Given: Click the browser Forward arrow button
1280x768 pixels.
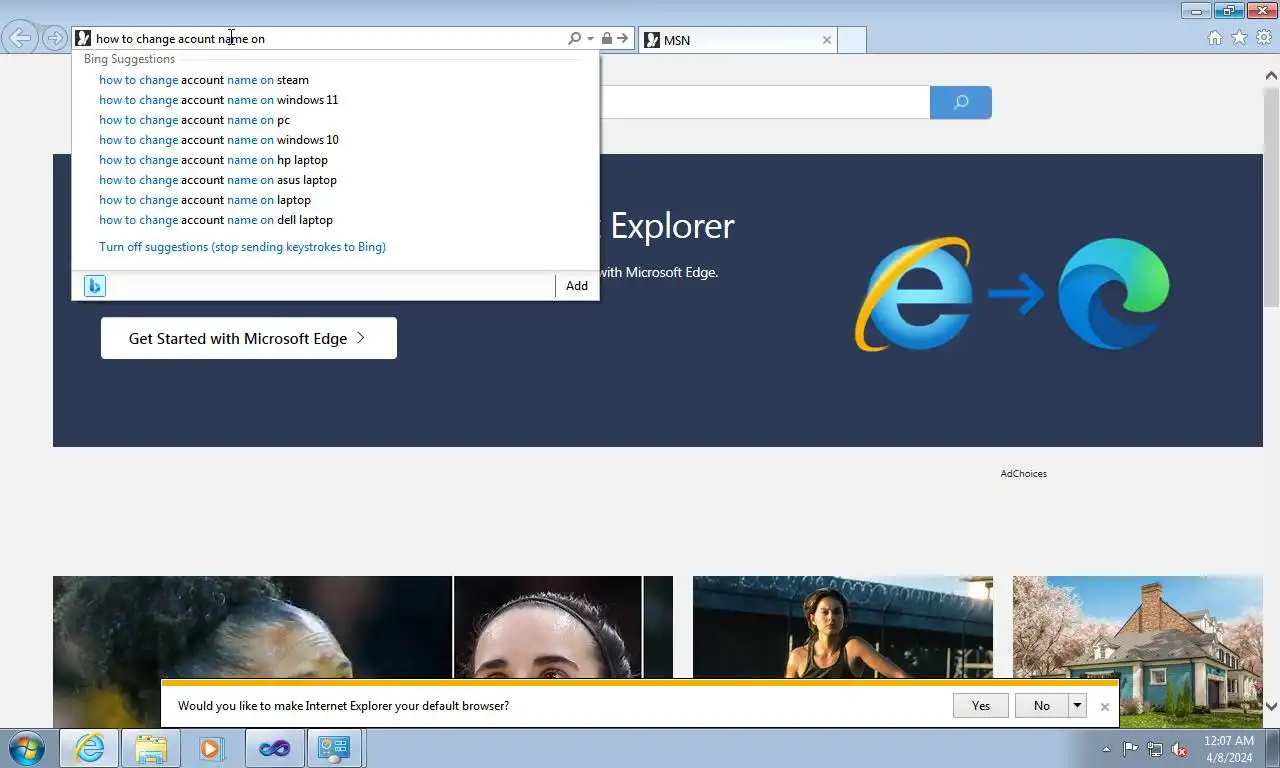Looking at the screenshot, I should 54,39.
